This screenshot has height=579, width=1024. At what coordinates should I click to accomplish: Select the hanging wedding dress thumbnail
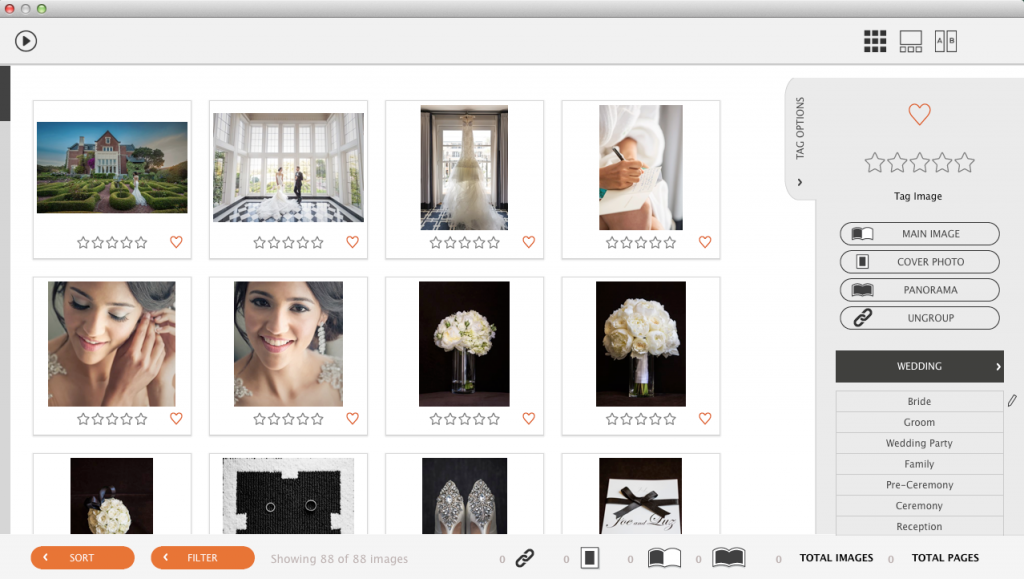[x=464, y=167]
